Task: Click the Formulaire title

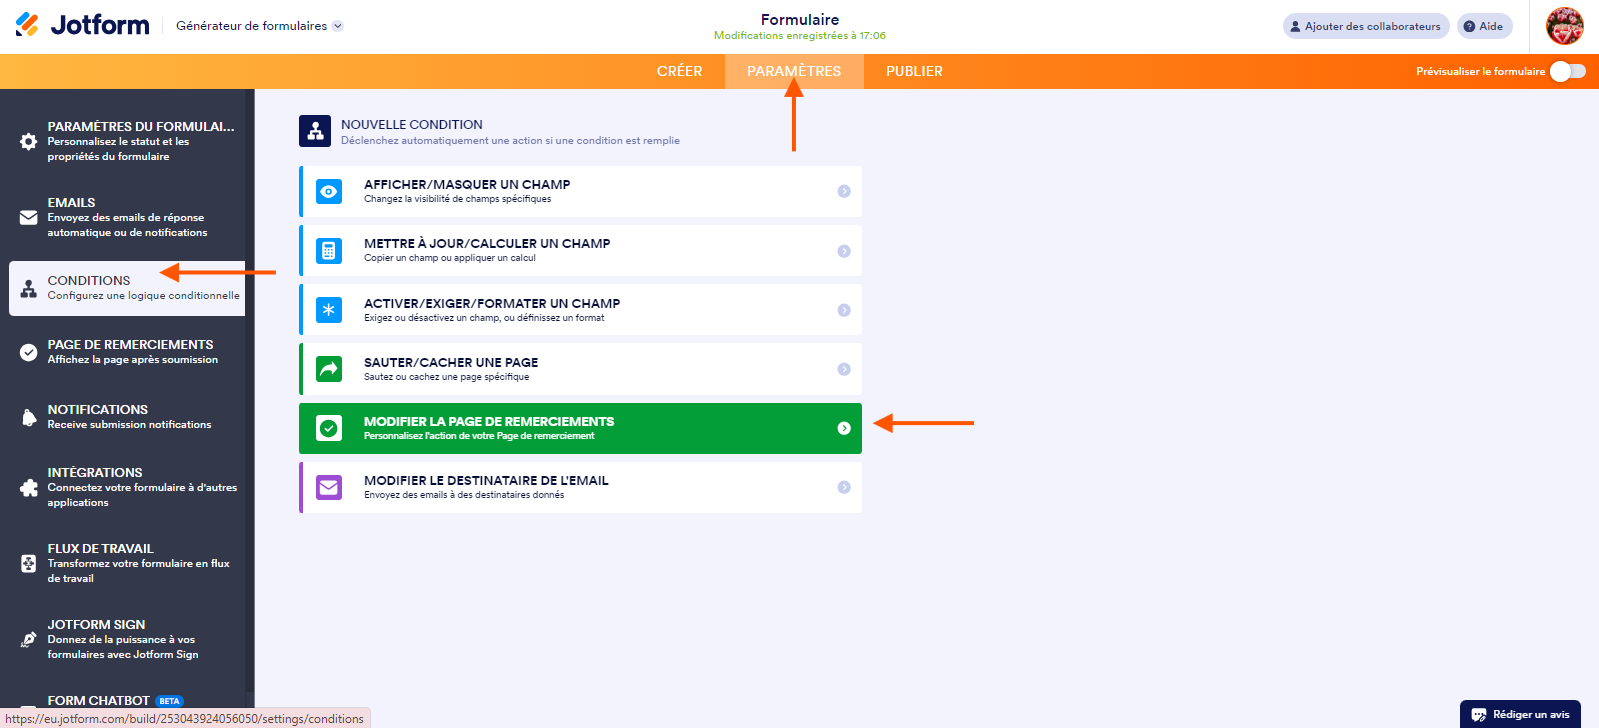Action: [x=800, y=19]
